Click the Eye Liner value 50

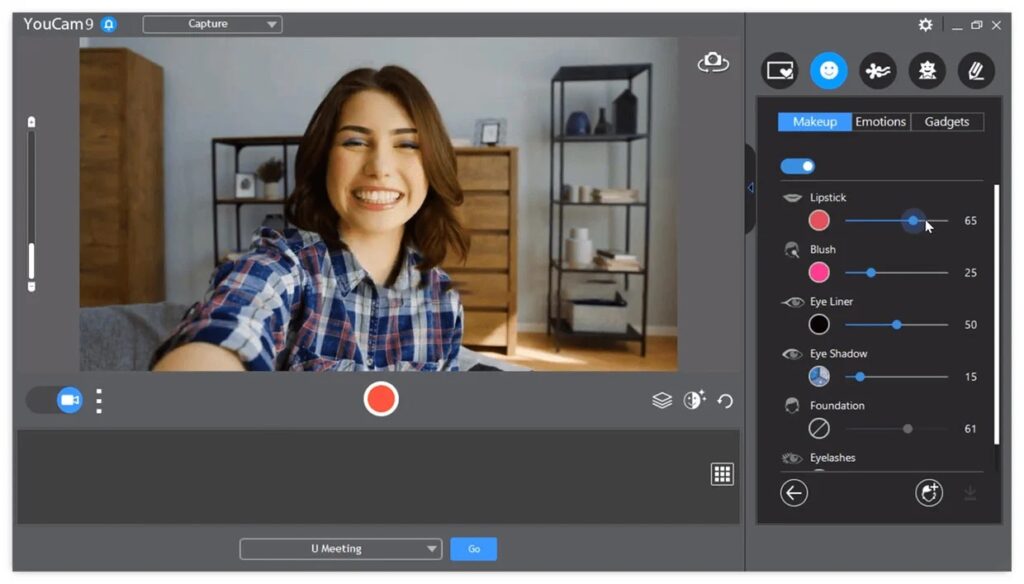(970, 325)
